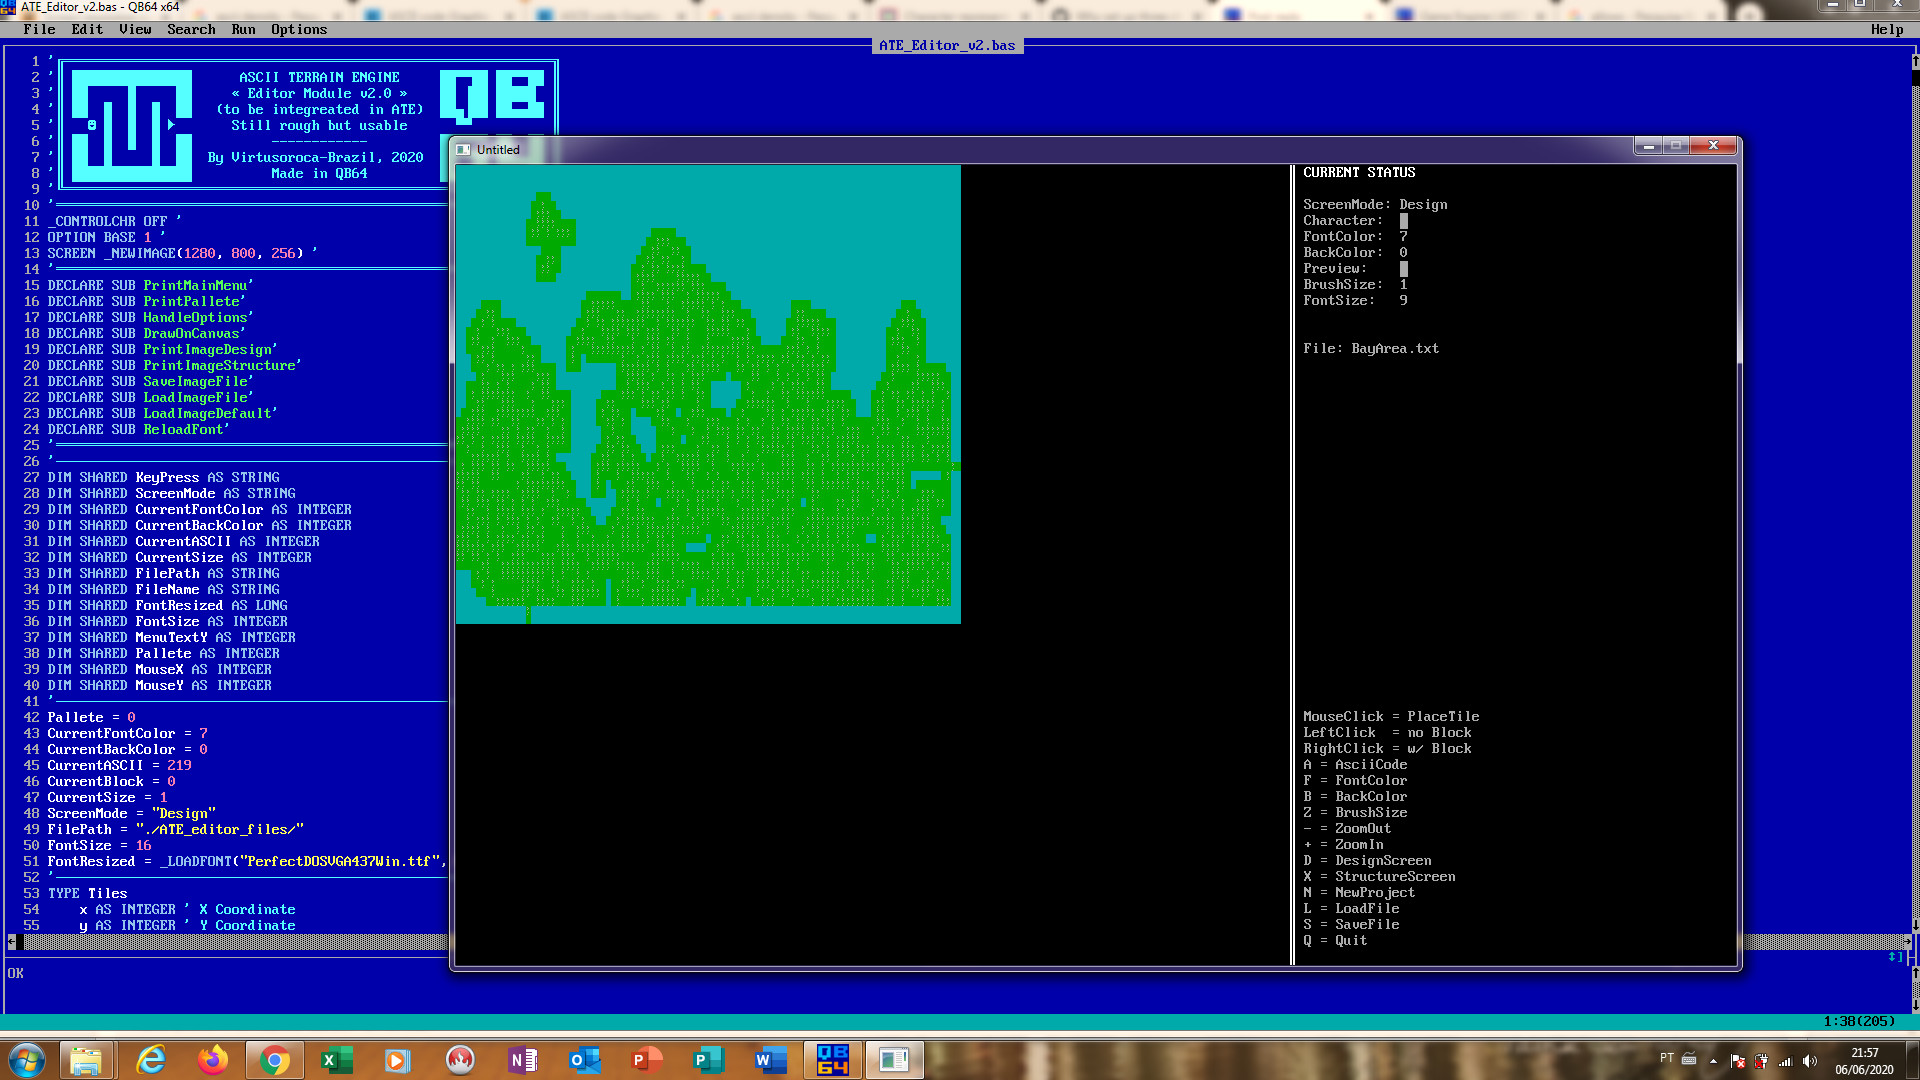Launch Firefox from taskbar
The width and height of the screenshot is (1920, 1080).
(x=212, y=1059)
